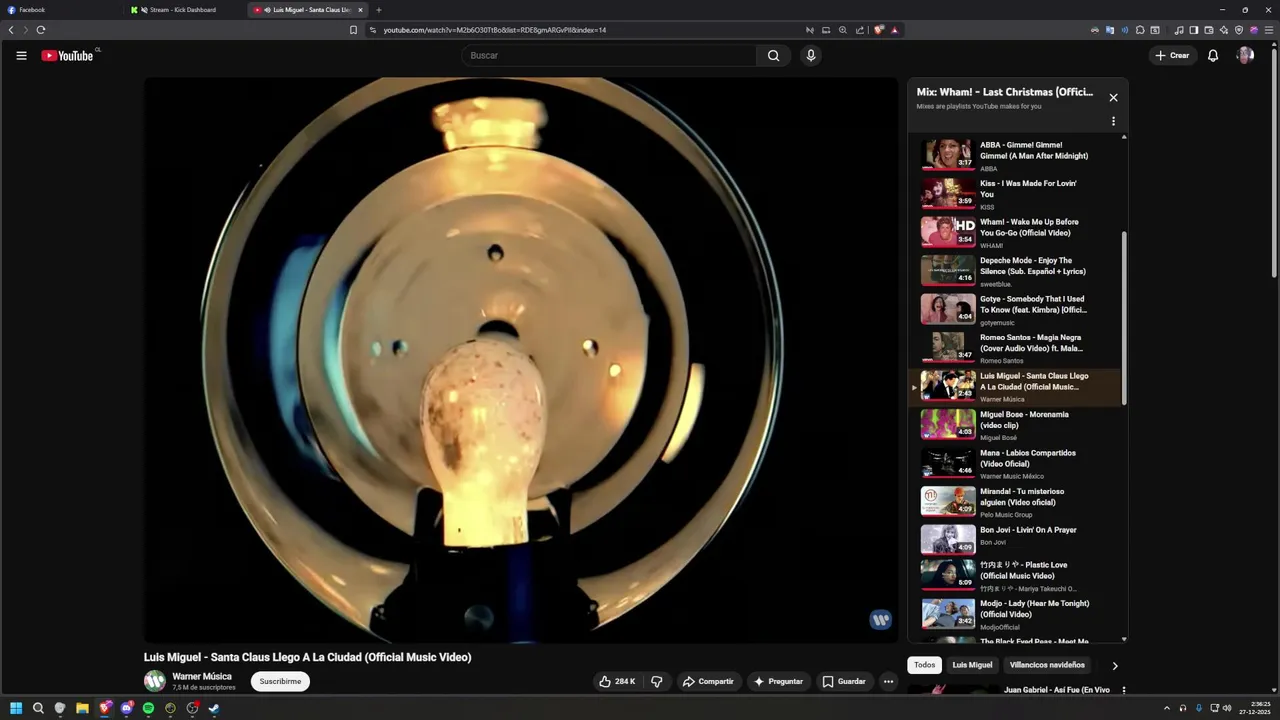Open Spotify from the taskbar

coord(148,708)
